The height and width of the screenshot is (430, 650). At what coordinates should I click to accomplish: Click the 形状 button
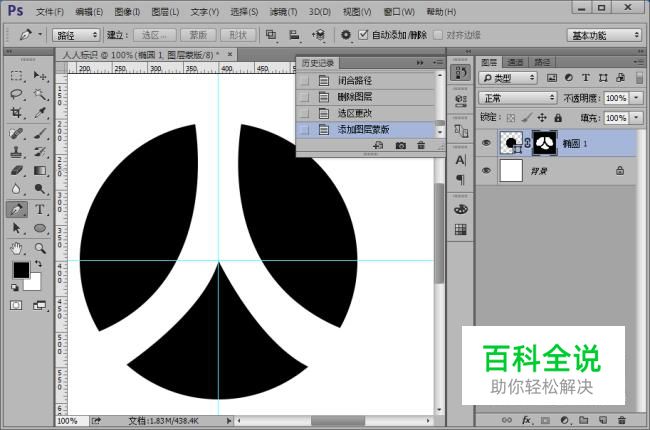coord(238,35)
